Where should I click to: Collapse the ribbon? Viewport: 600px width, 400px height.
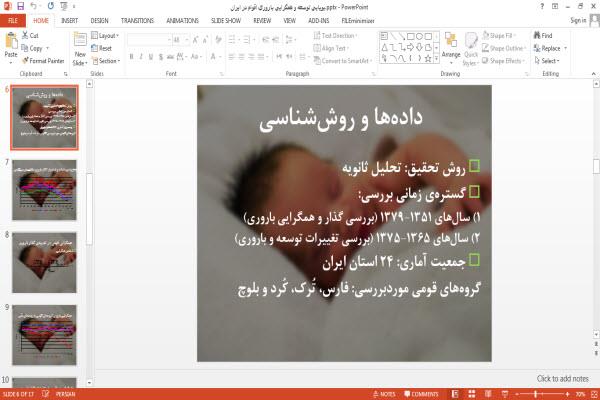pyautogui.click(x=593, y=73)
